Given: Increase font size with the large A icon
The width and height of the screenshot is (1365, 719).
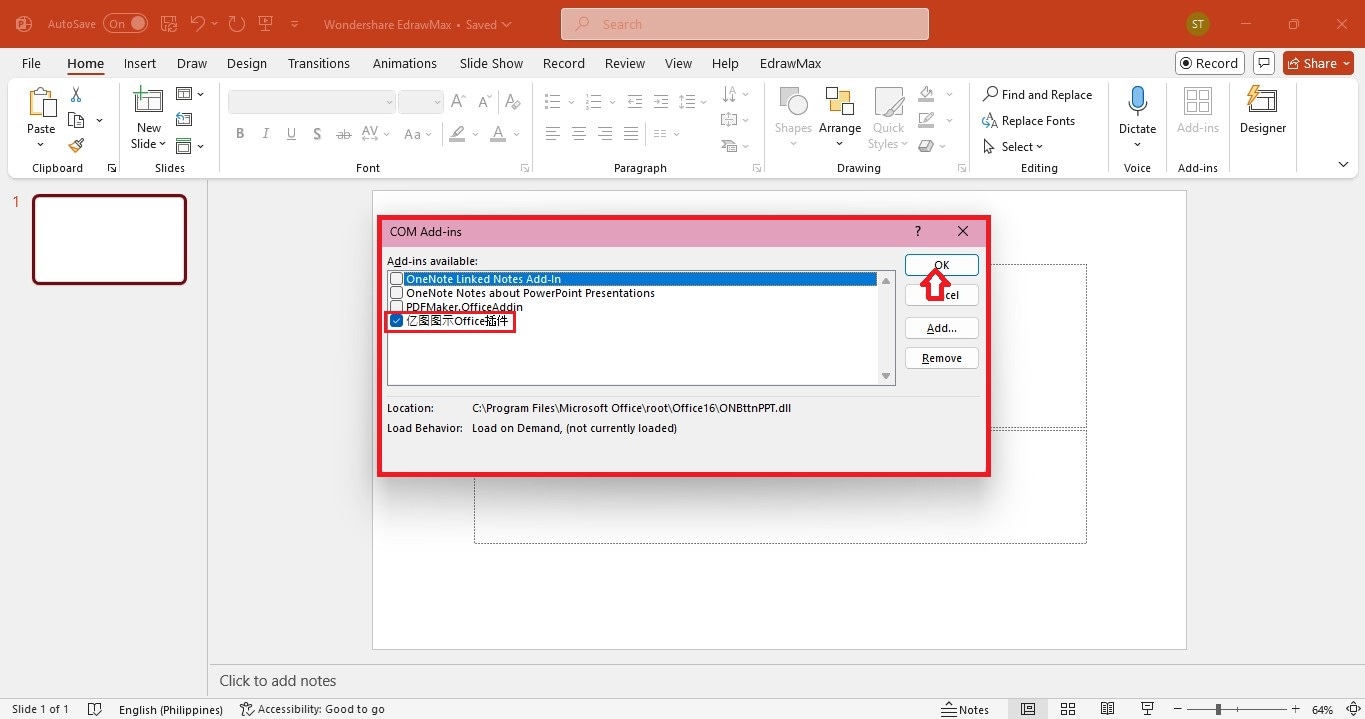Looking at the screenshot, I should (x=458, y=102).
